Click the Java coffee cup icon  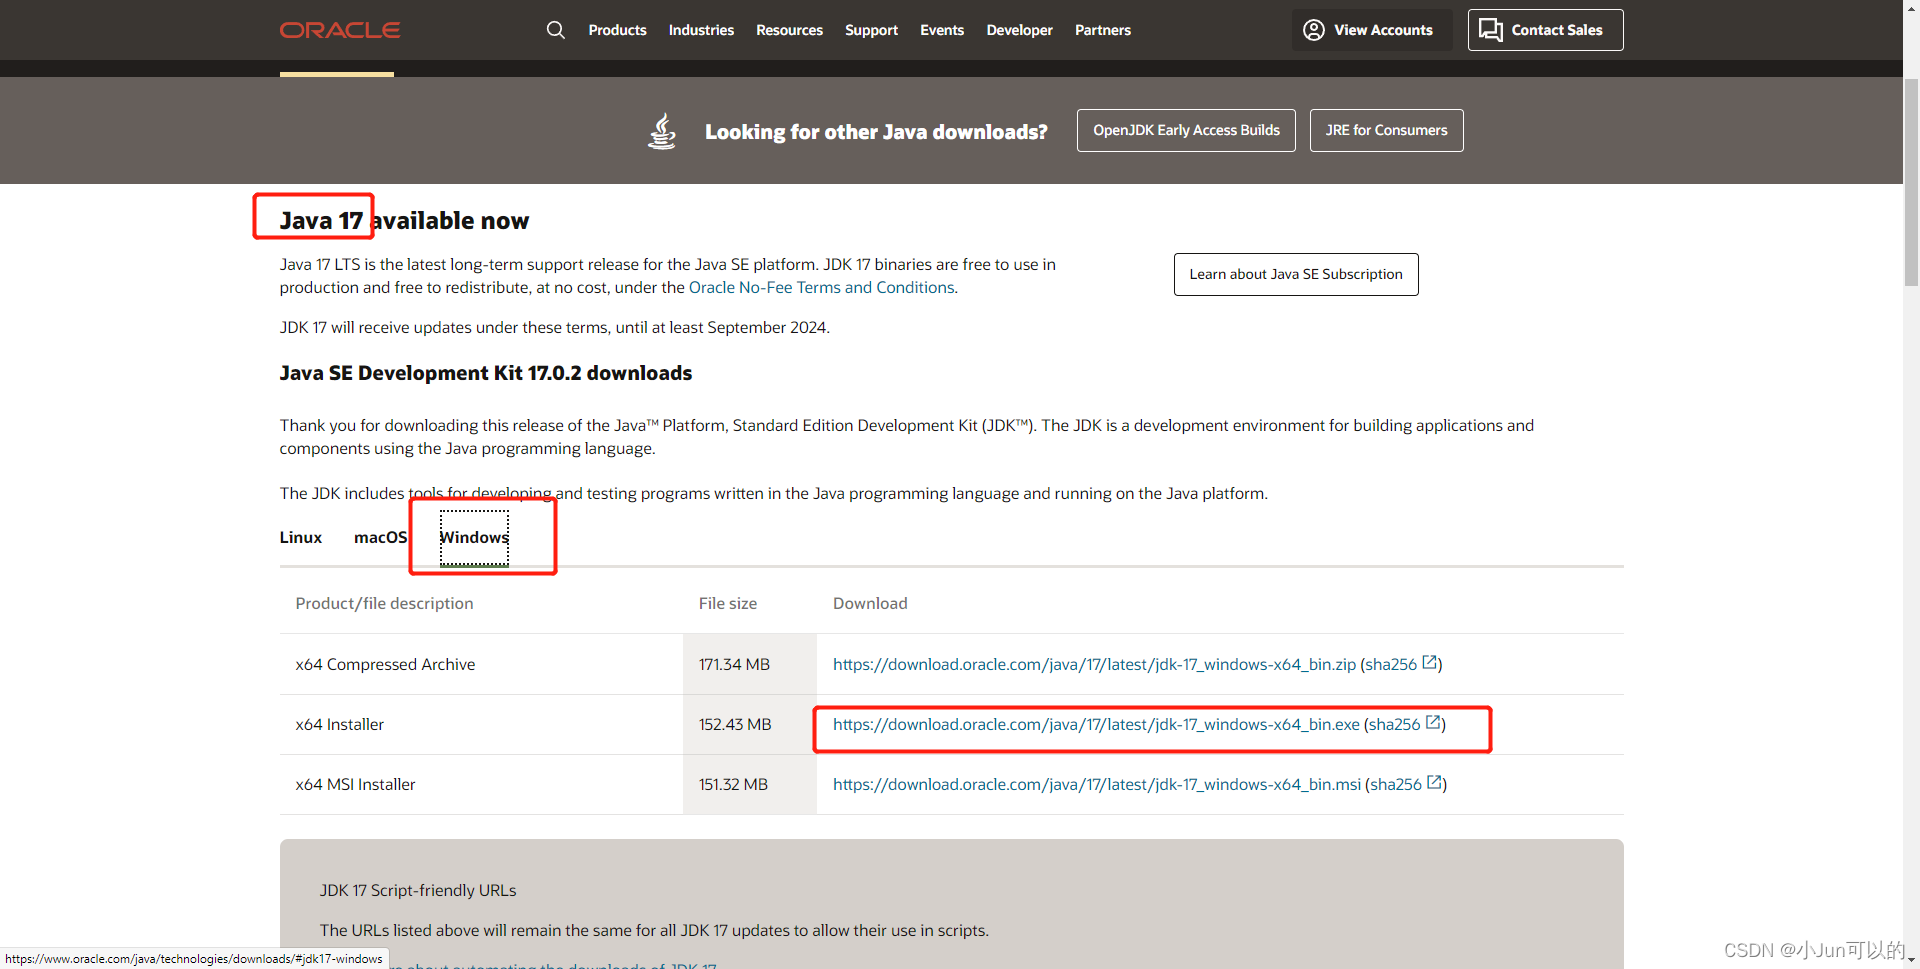(x=662, y=131)
